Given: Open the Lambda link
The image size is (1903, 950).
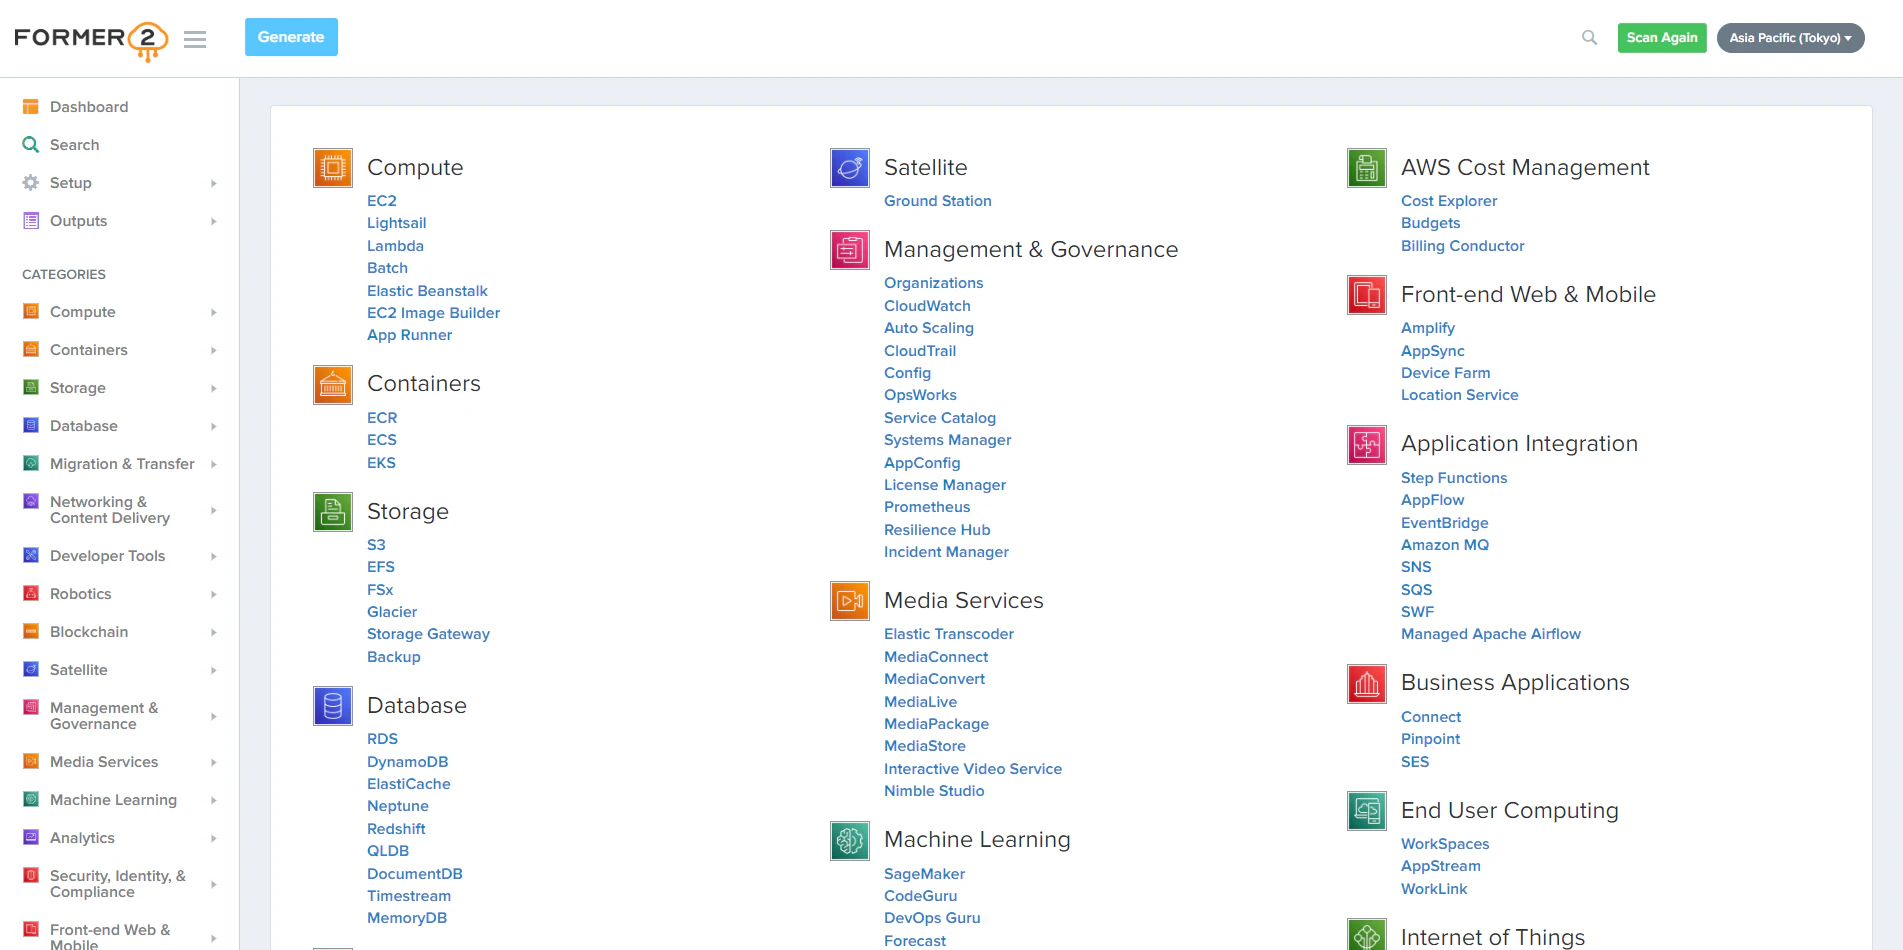Looking at the screenshot, I should (395, 246).
